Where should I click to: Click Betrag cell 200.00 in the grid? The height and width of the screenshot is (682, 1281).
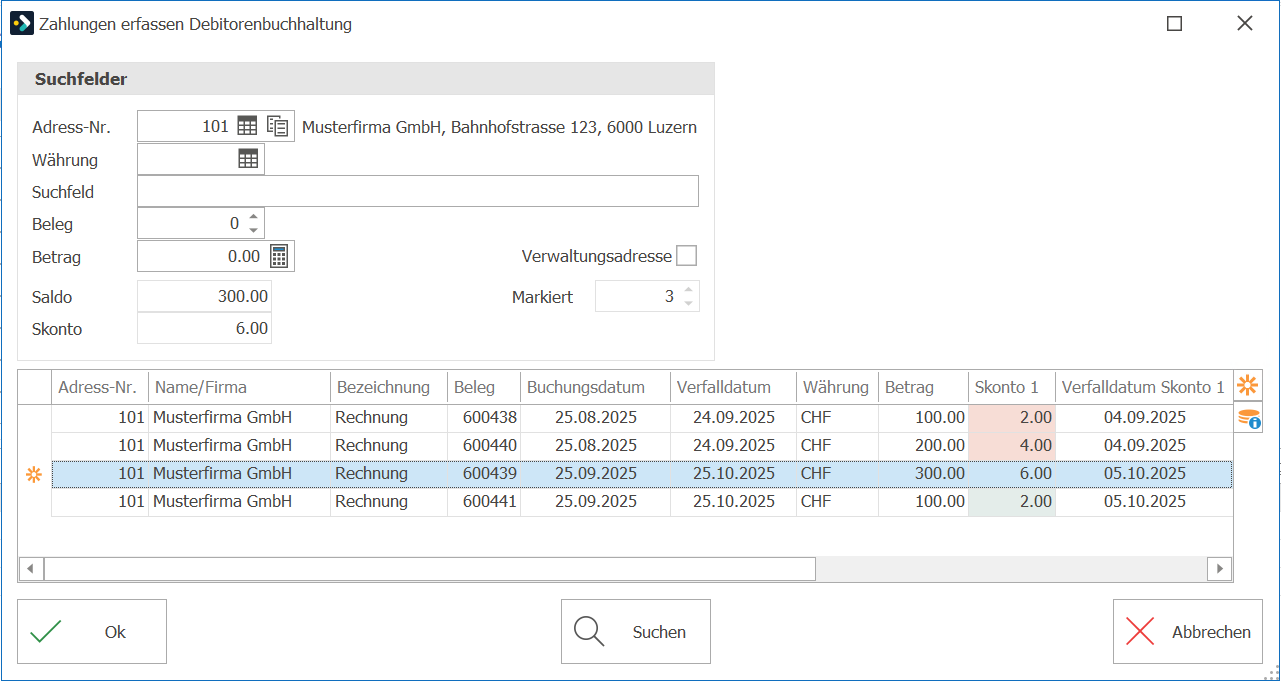point(923,446)
